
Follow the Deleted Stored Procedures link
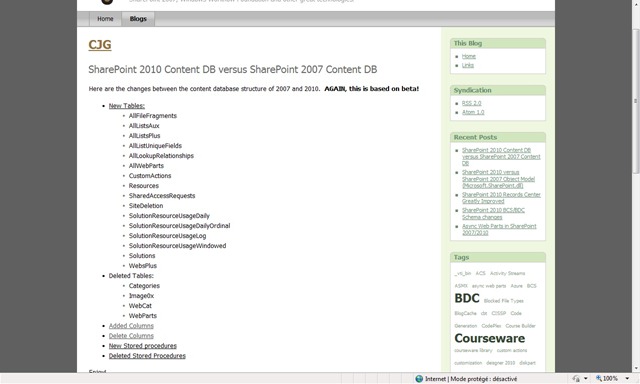point(147,356)
